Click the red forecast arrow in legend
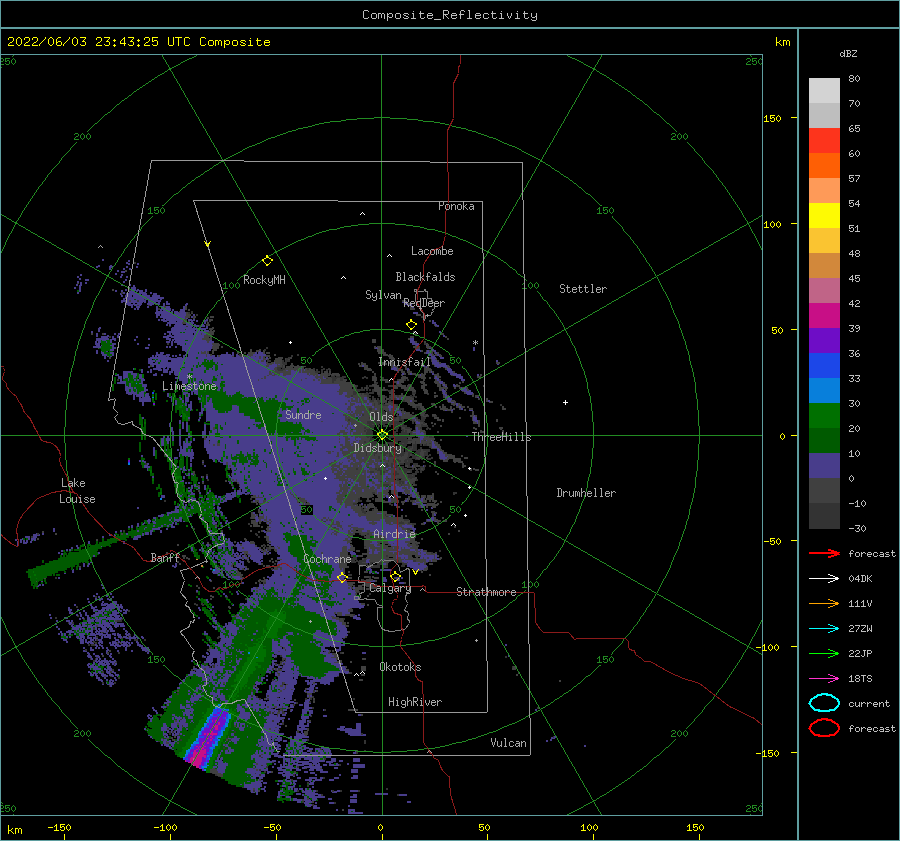The image size is (900, 841). [x=824, y=553]
